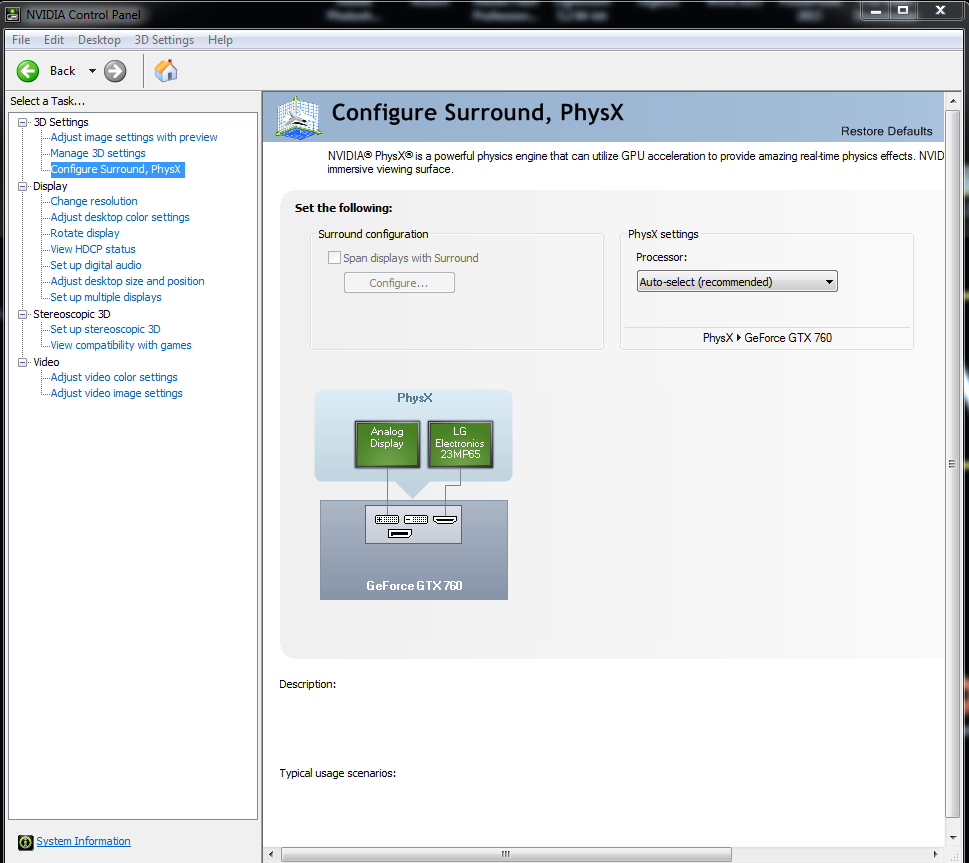Click the Configure Surround, PhysX header icon
This screenshot has width=969, height=863.
click(298, 117)
